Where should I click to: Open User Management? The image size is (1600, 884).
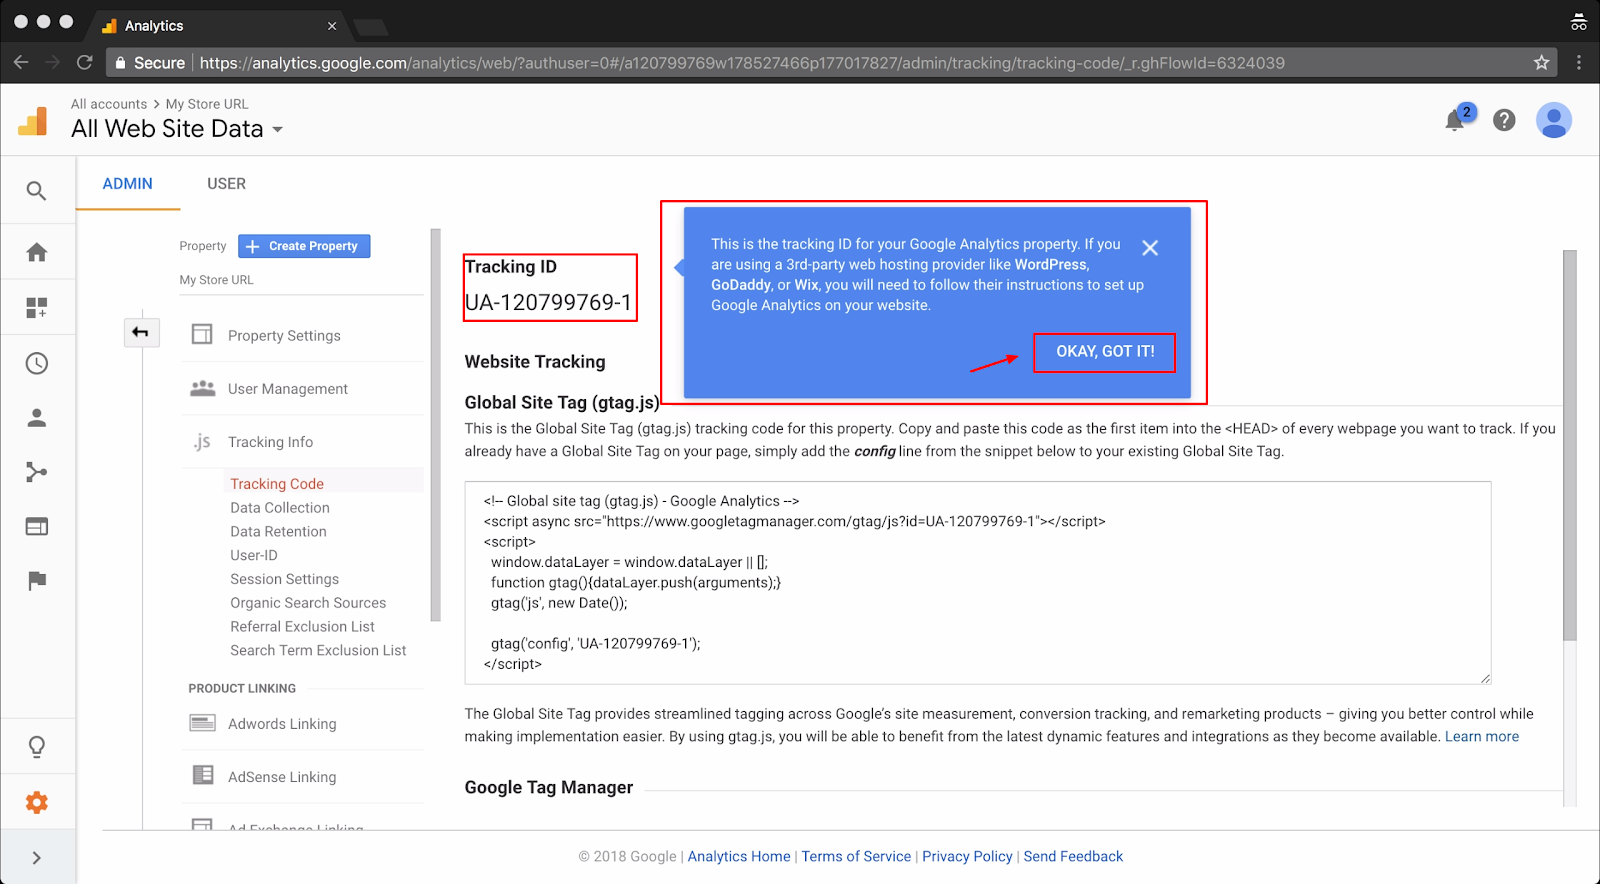[288, 389]
